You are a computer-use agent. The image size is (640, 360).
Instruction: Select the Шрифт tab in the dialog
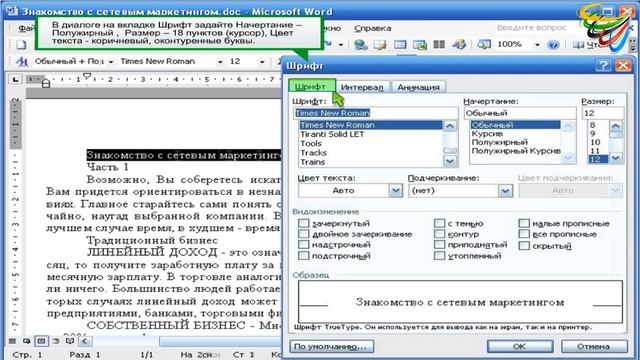coord(311,87)
